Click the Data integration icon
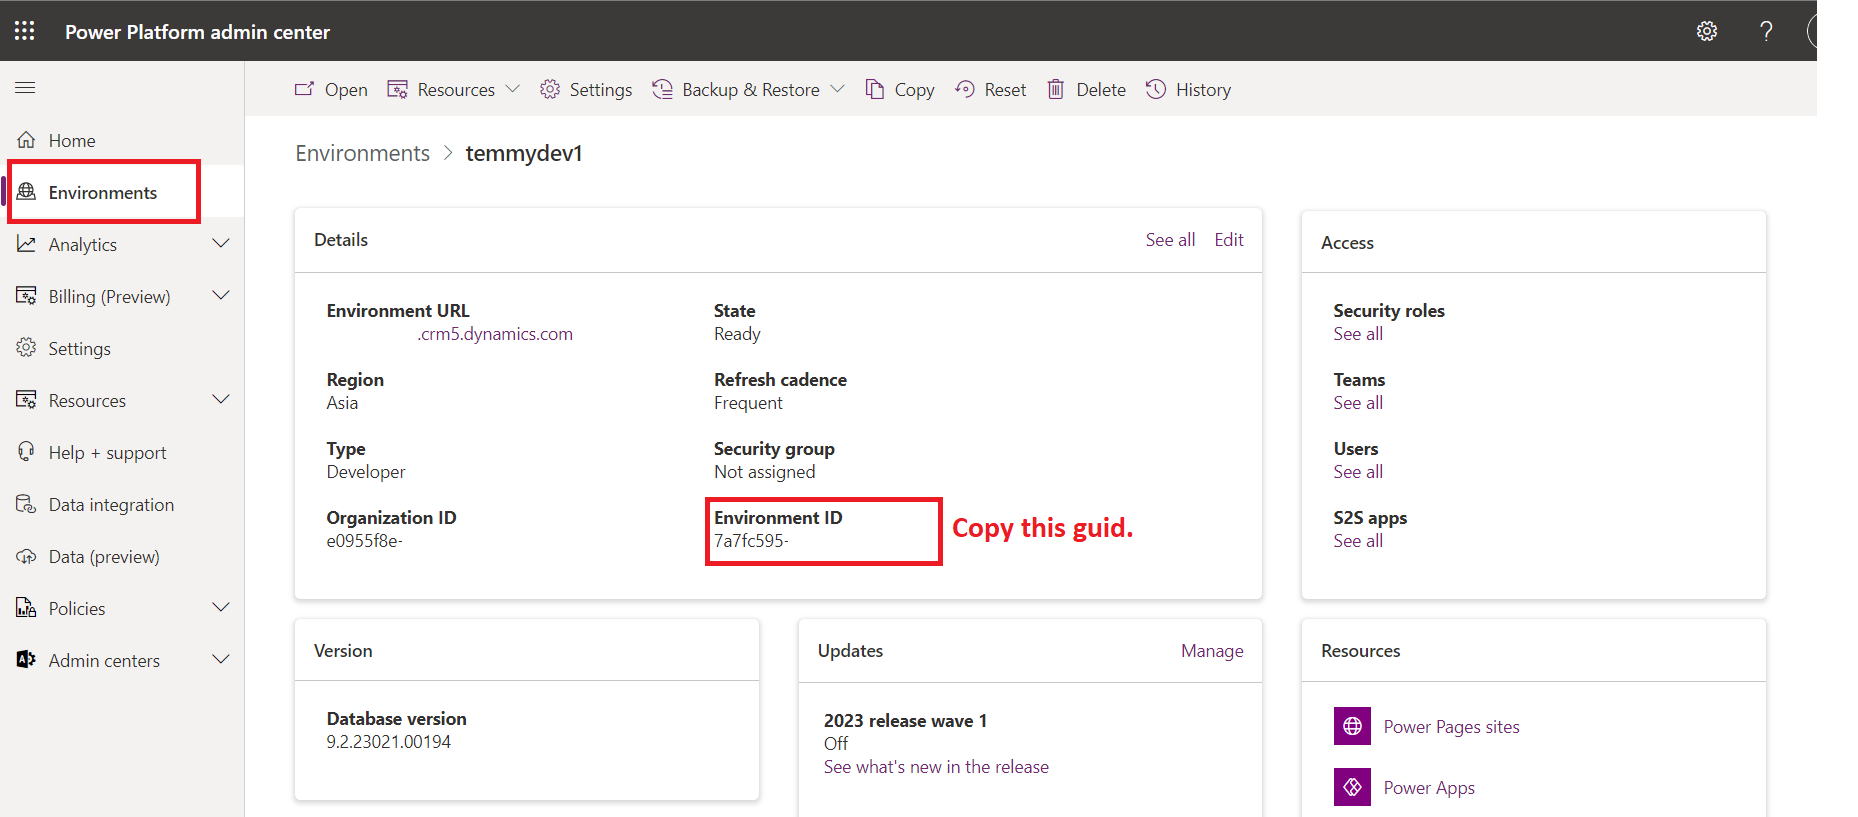The height and width of the screenshot is (817, 1858). (26, 504)
